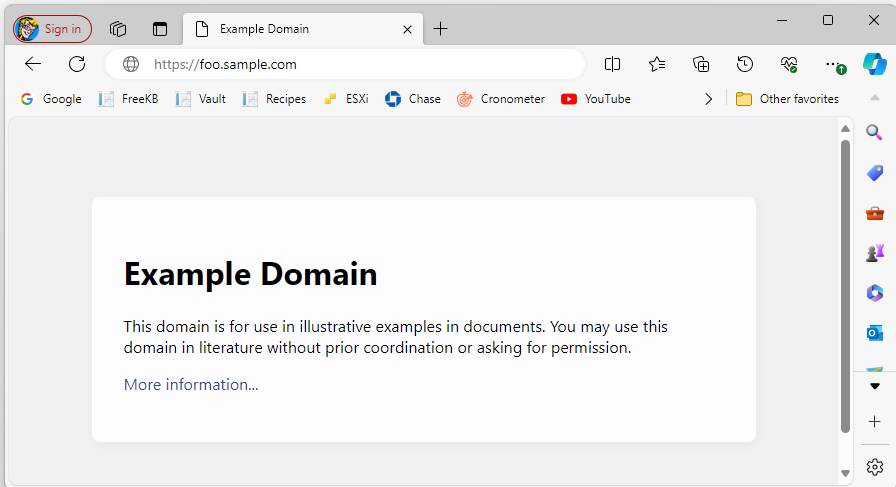Viewport: 896px width, 487px height.
Task: Open sidebar Search magnifier icon
Action: tap(874, 133)
